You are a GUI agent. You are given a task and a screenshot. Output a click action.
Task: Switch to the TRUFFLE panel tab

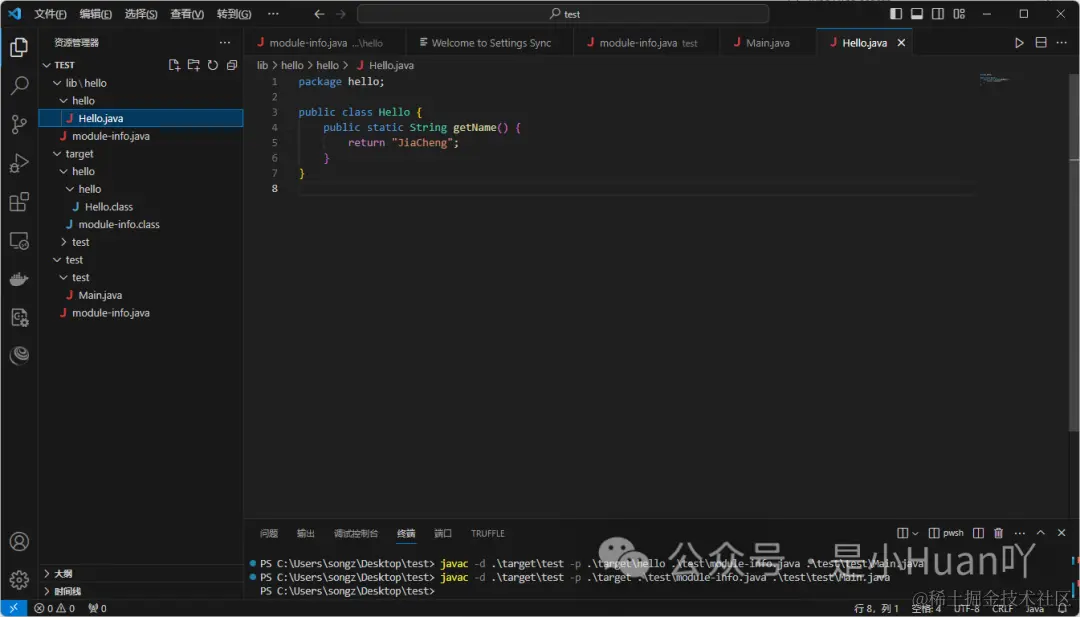(x=488, y=533)
